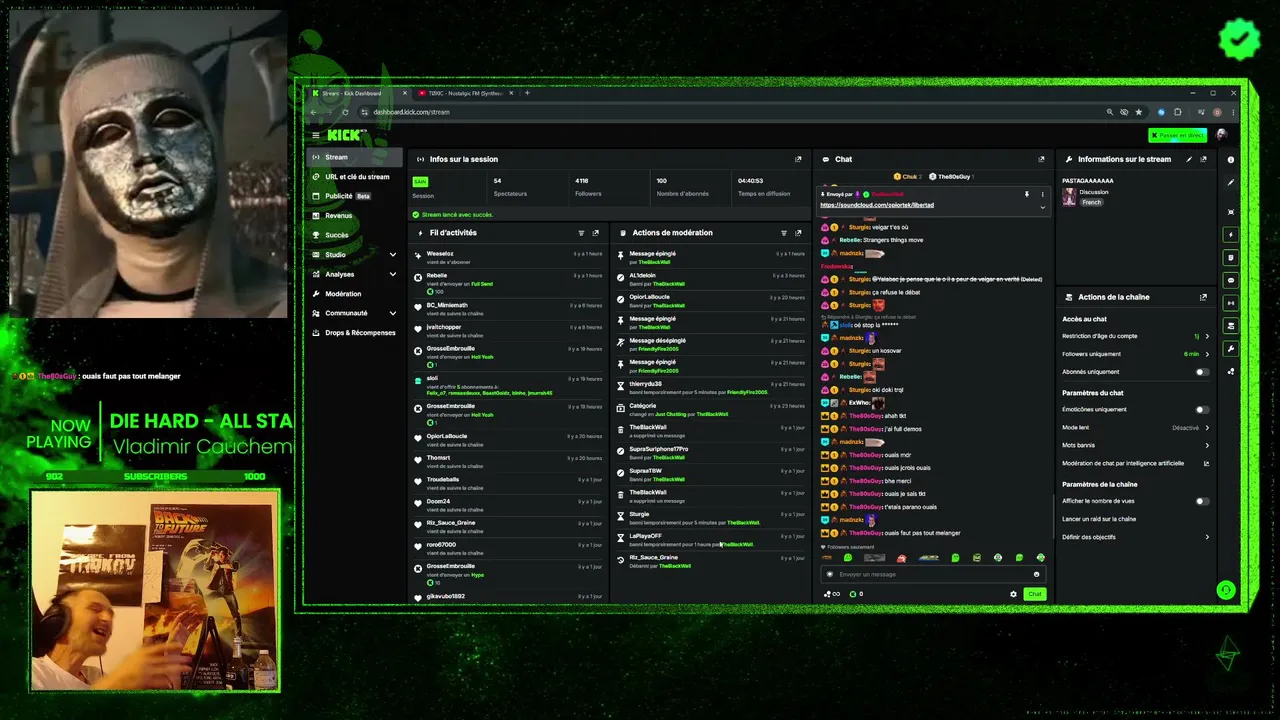Viewport: 1280px width, 720px height.
Task: Filter the Fil d'activités feed
Action: (581, 233)
